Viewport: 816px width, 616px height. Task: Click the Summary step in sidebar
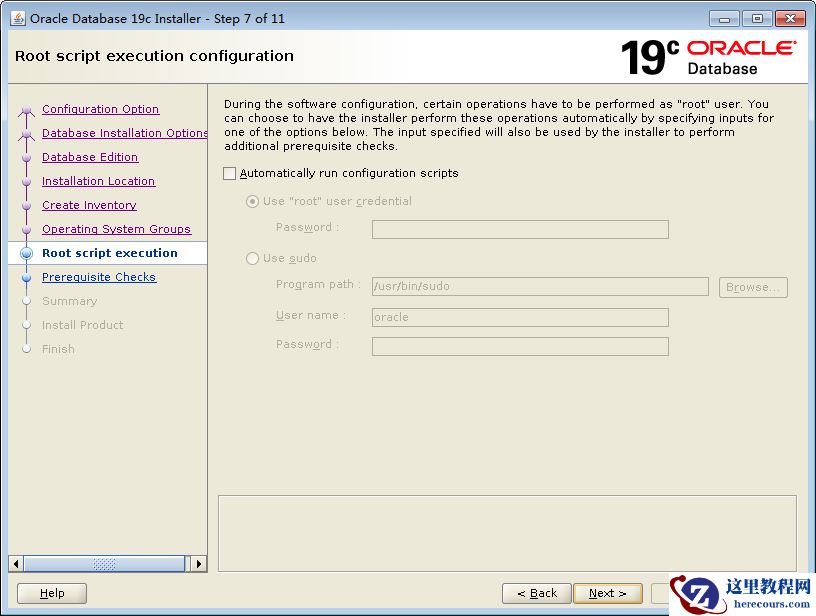pos(70,301)
